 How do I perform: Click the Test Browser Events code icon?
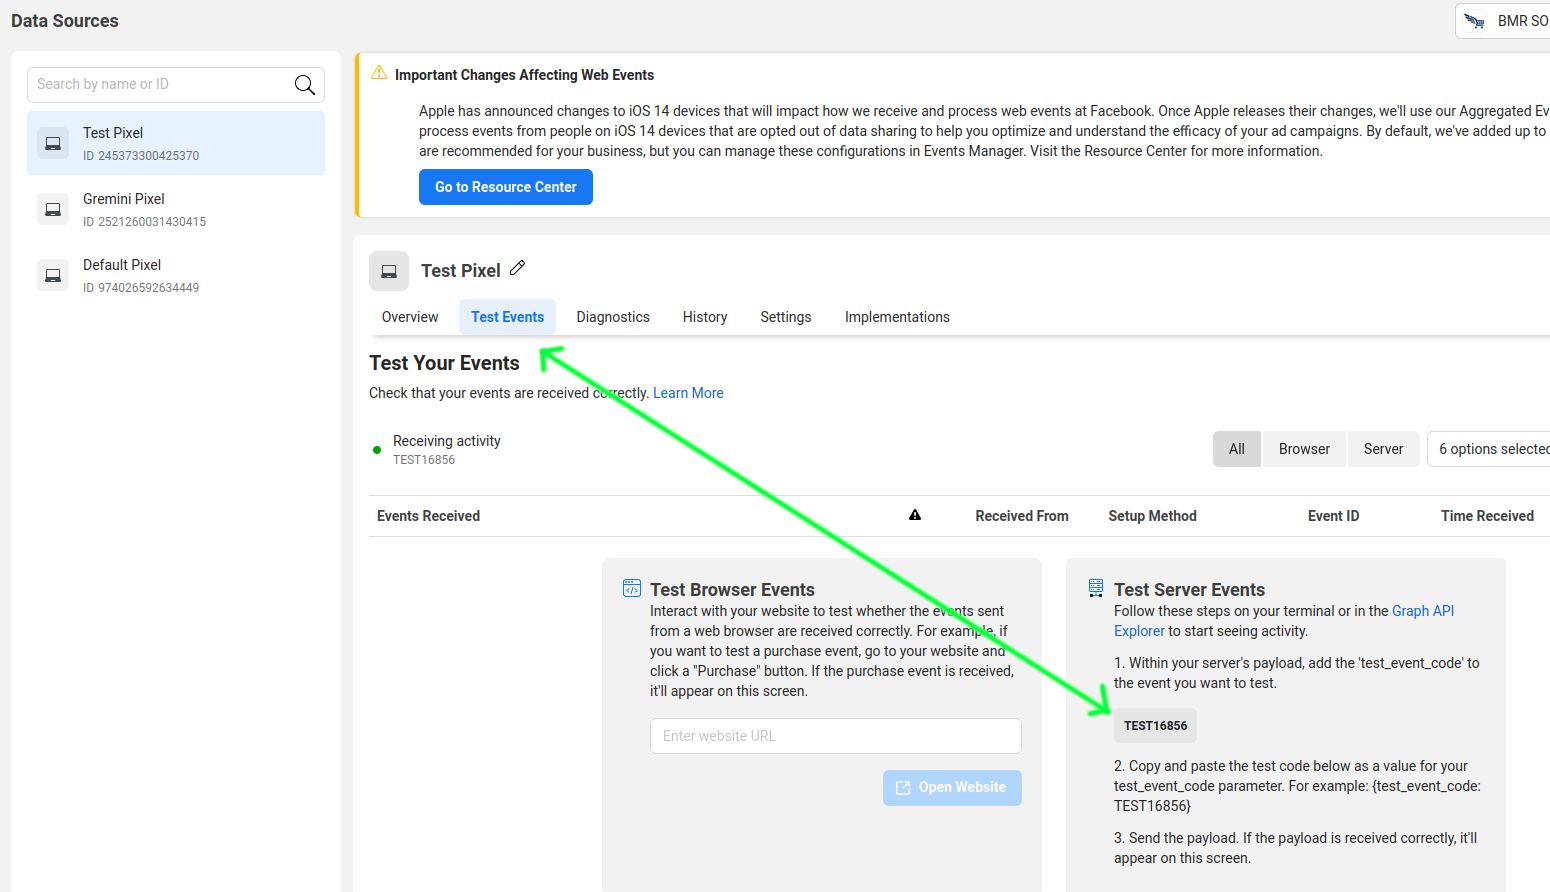(x=632, y=588)
